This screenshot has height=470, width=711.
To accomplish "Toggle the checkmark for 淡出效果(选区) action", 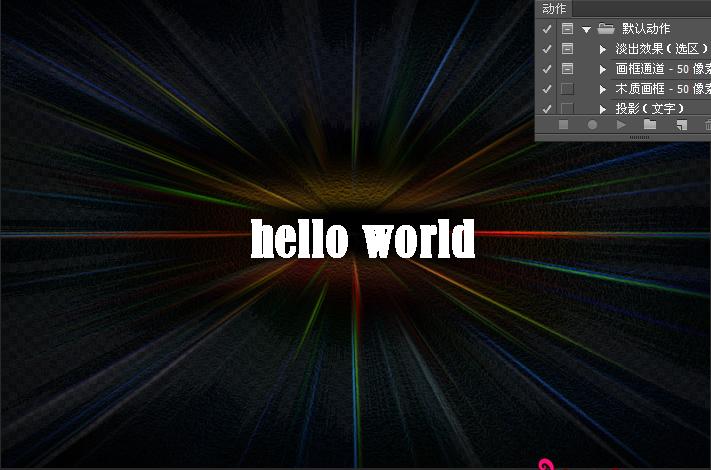I will [547, 49].
